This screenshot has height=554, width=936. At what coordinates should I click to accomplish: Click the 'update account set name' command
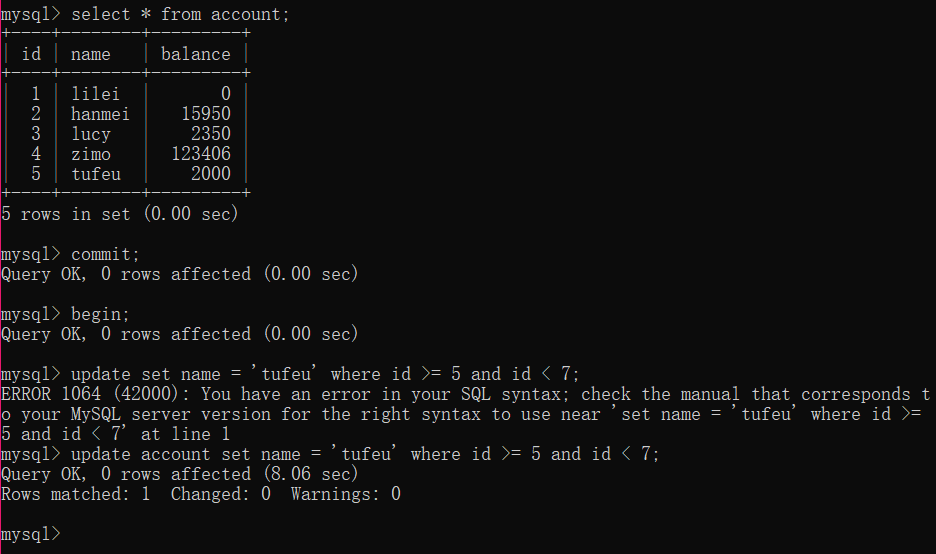coord(186,454)
